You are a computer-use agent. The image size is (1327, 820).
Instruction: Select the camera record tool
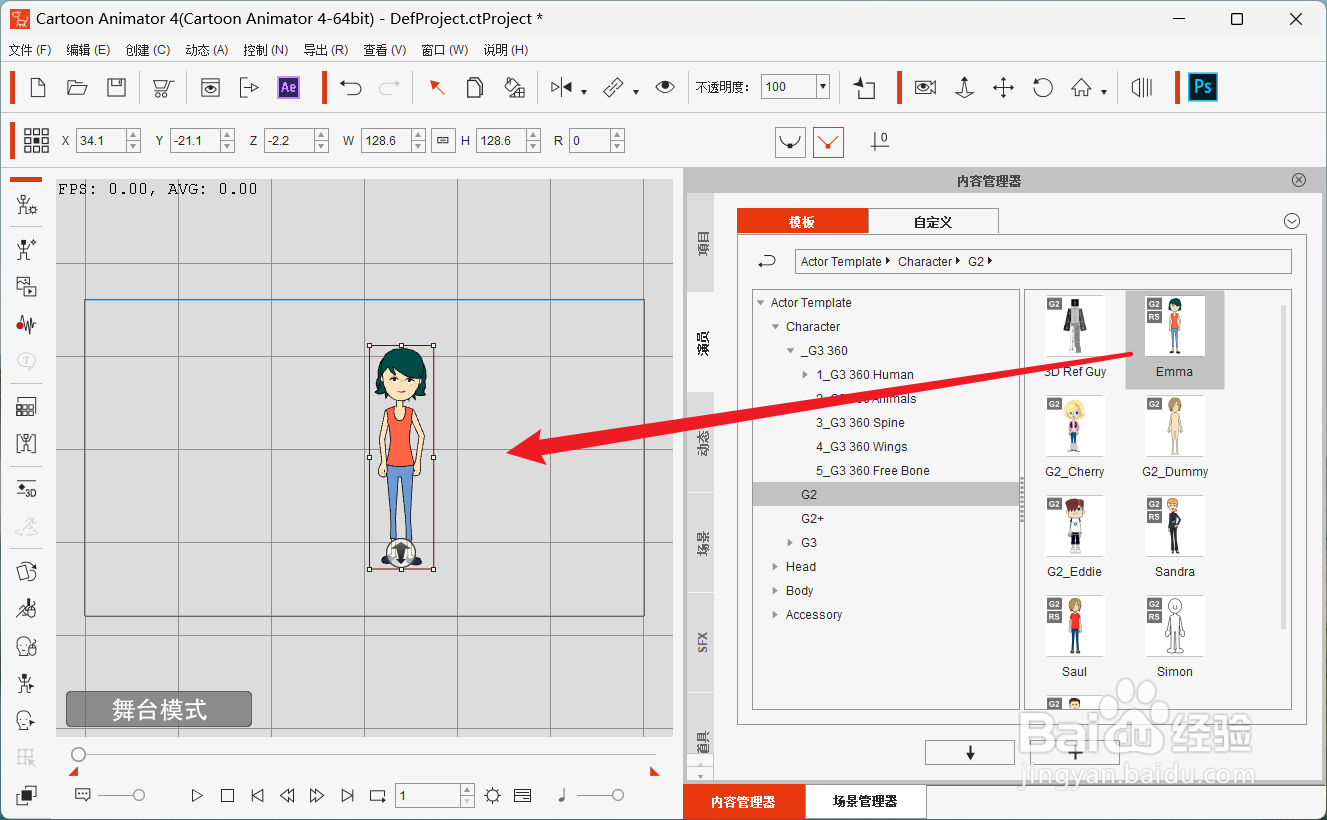(x=925, y=88)
